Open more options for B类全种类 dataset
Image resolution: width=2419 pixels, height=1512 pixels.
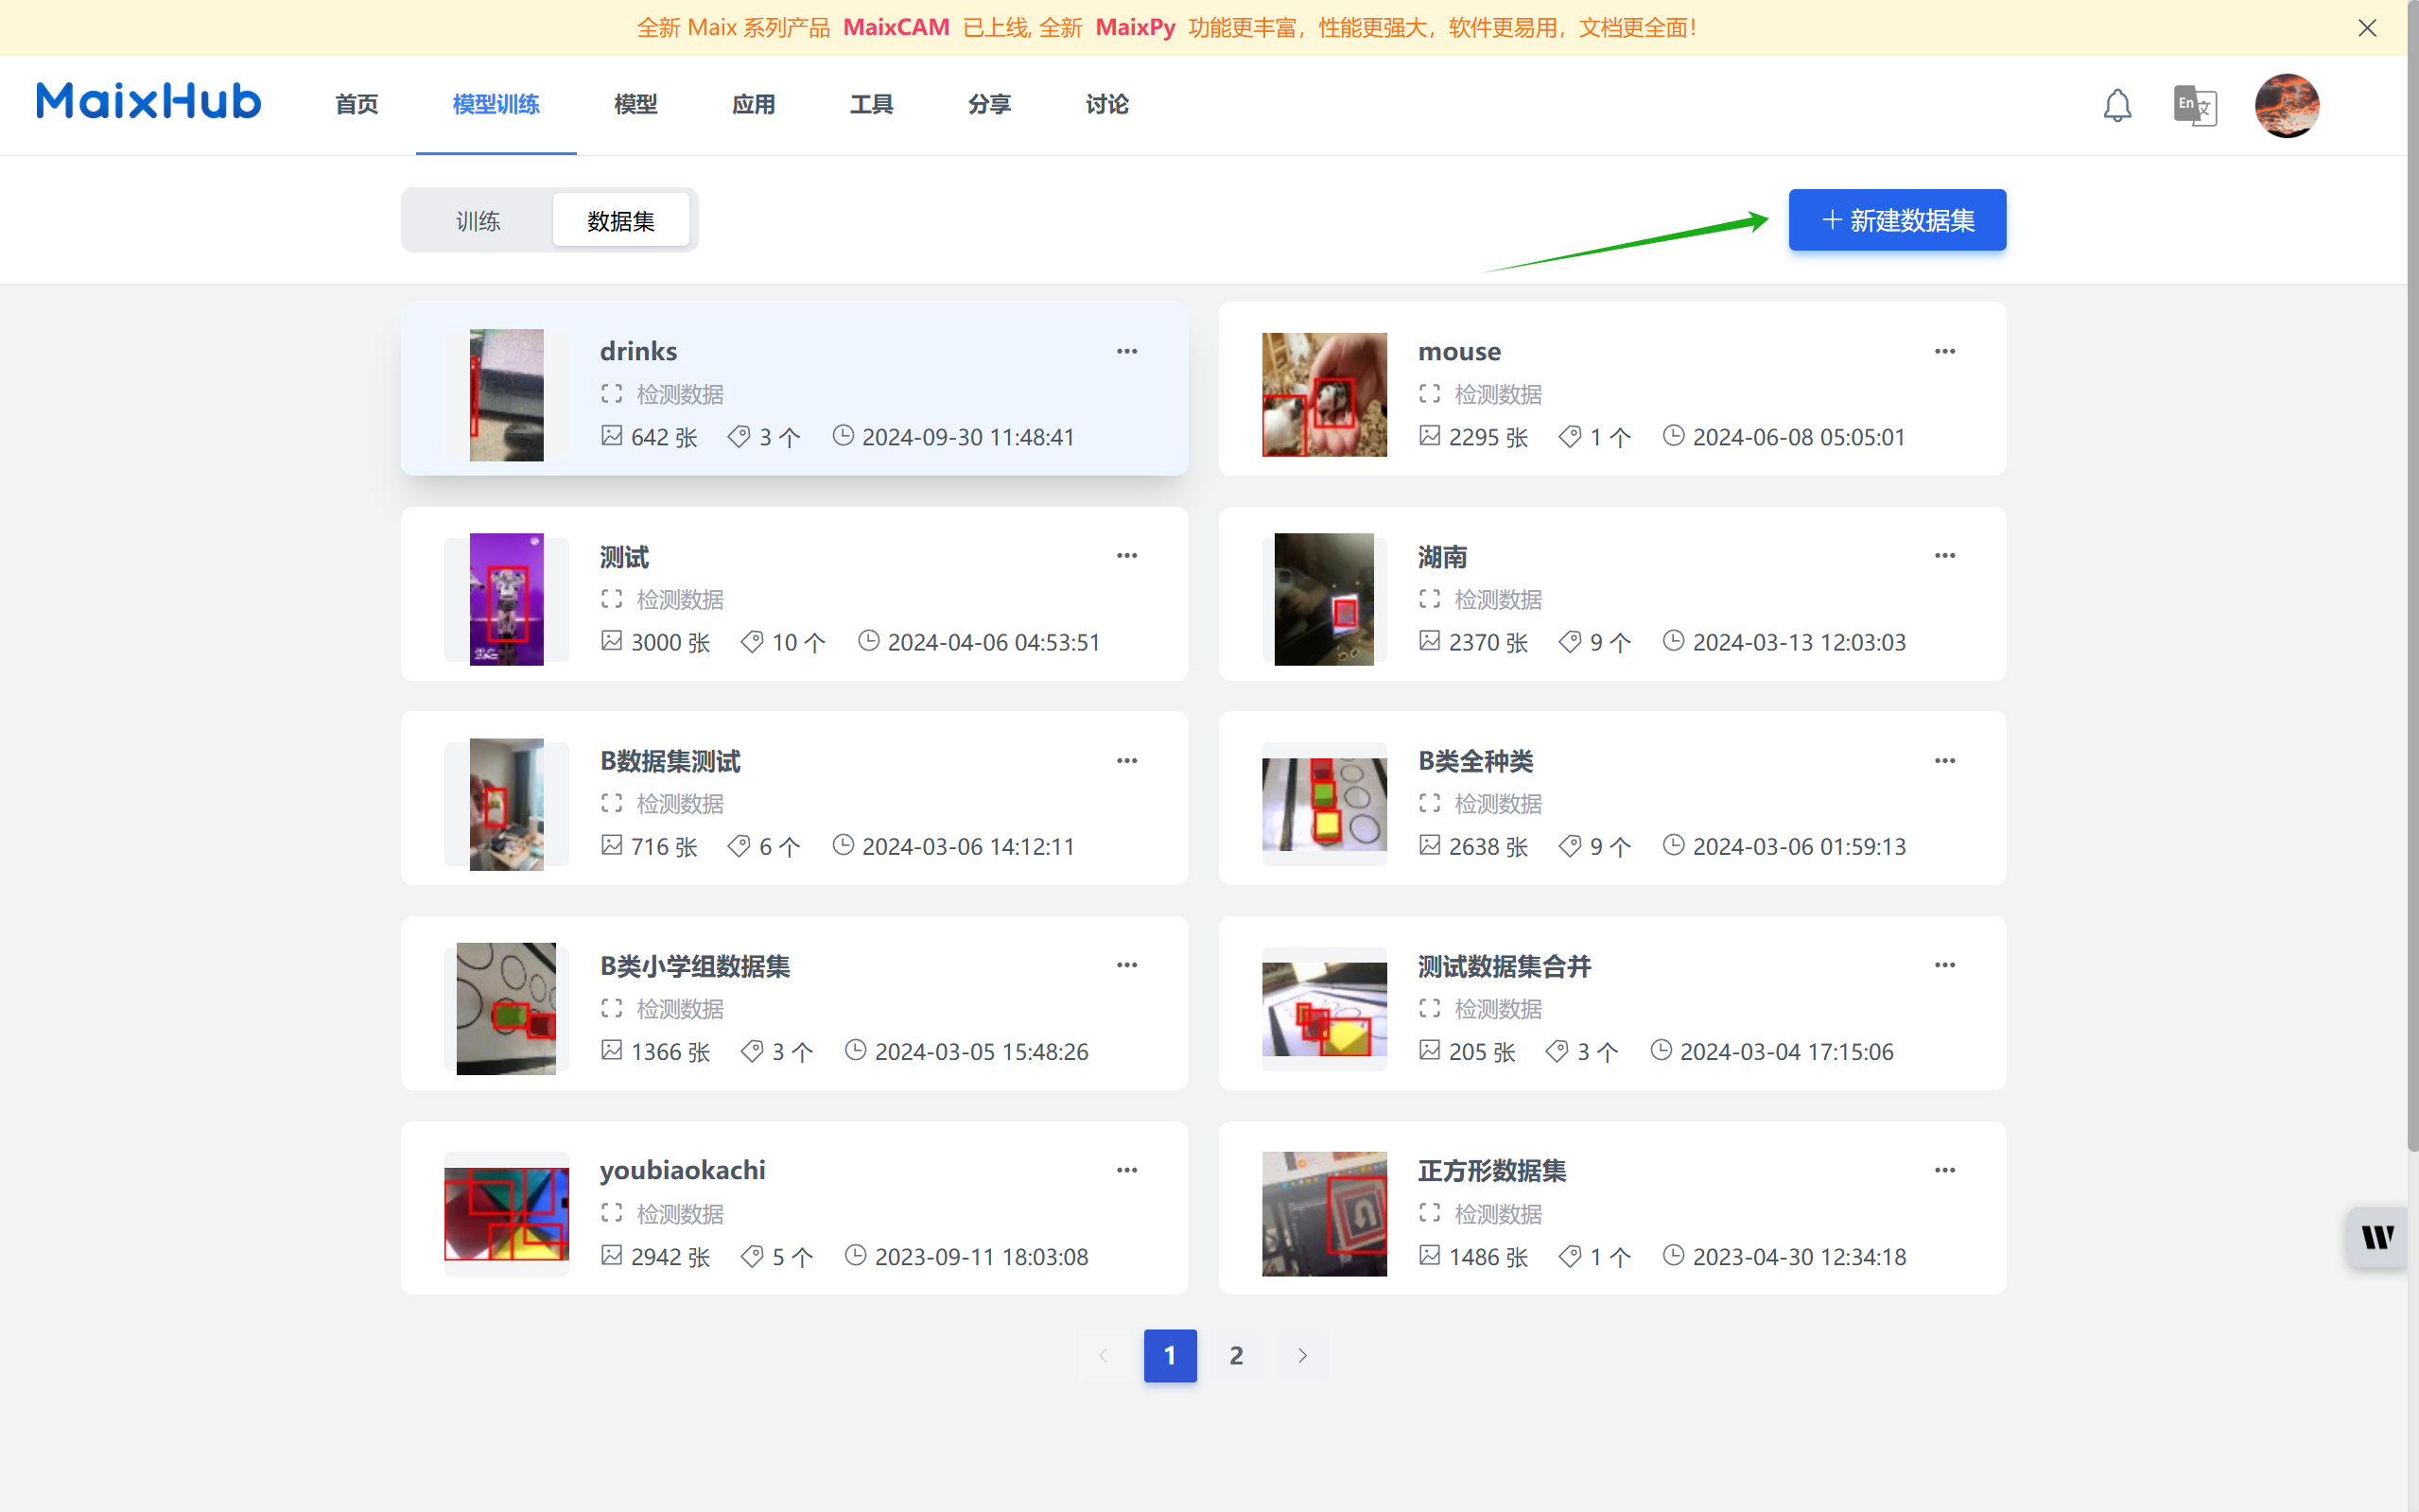[1945, 760]
